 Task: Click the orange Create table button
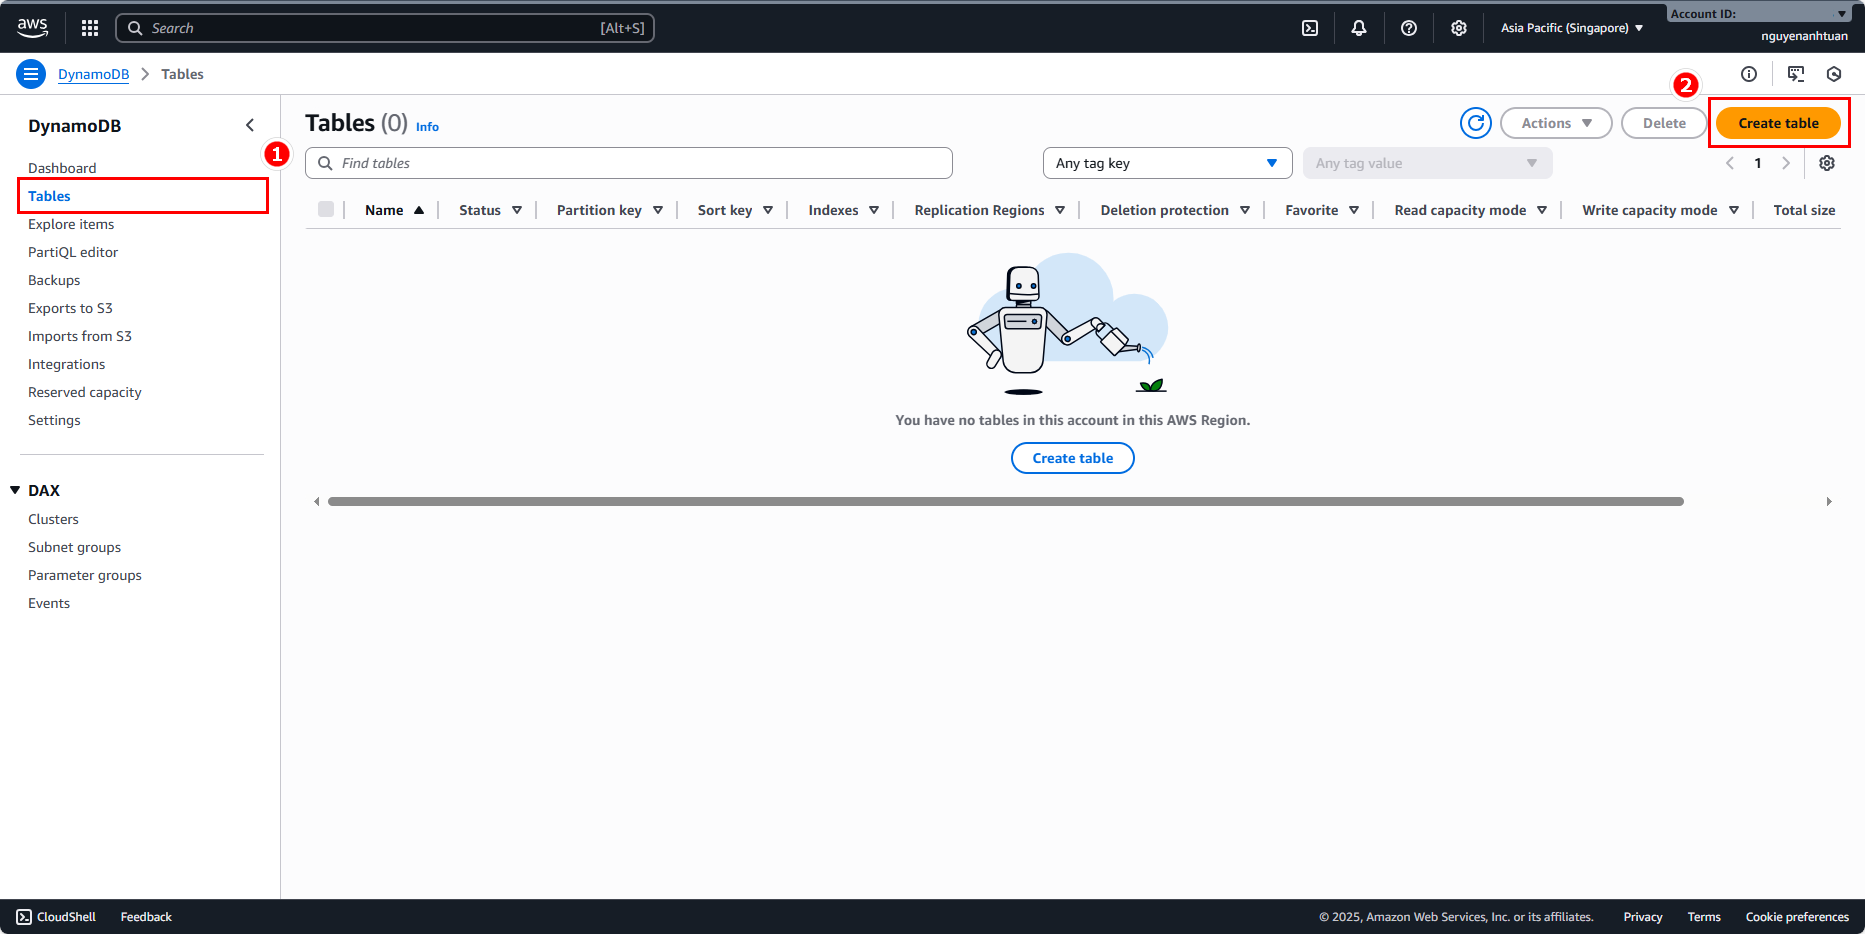(1778, 123)
